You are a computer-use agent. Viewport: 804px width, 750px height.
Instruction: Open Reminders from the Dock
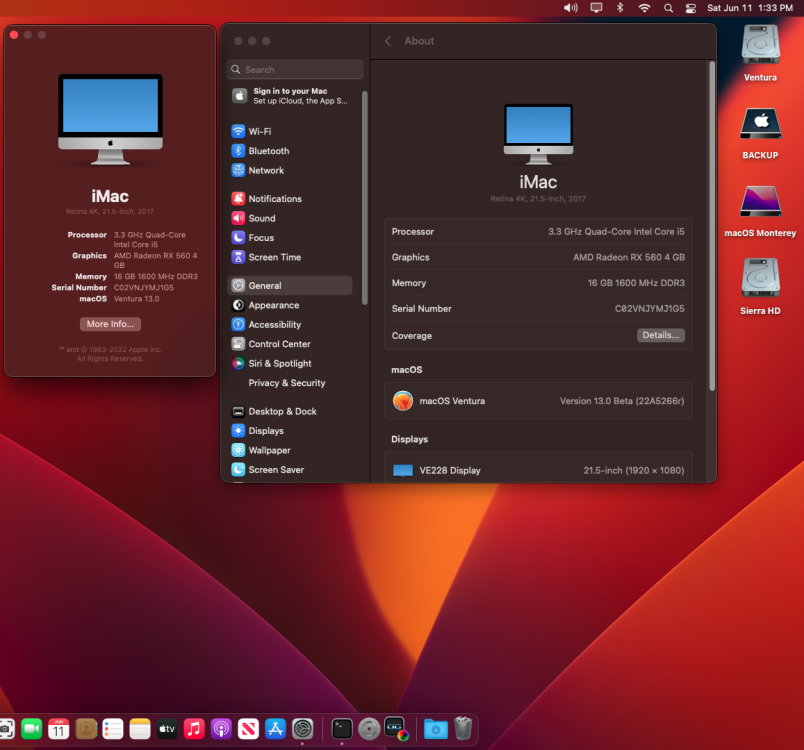coord(113,728)
